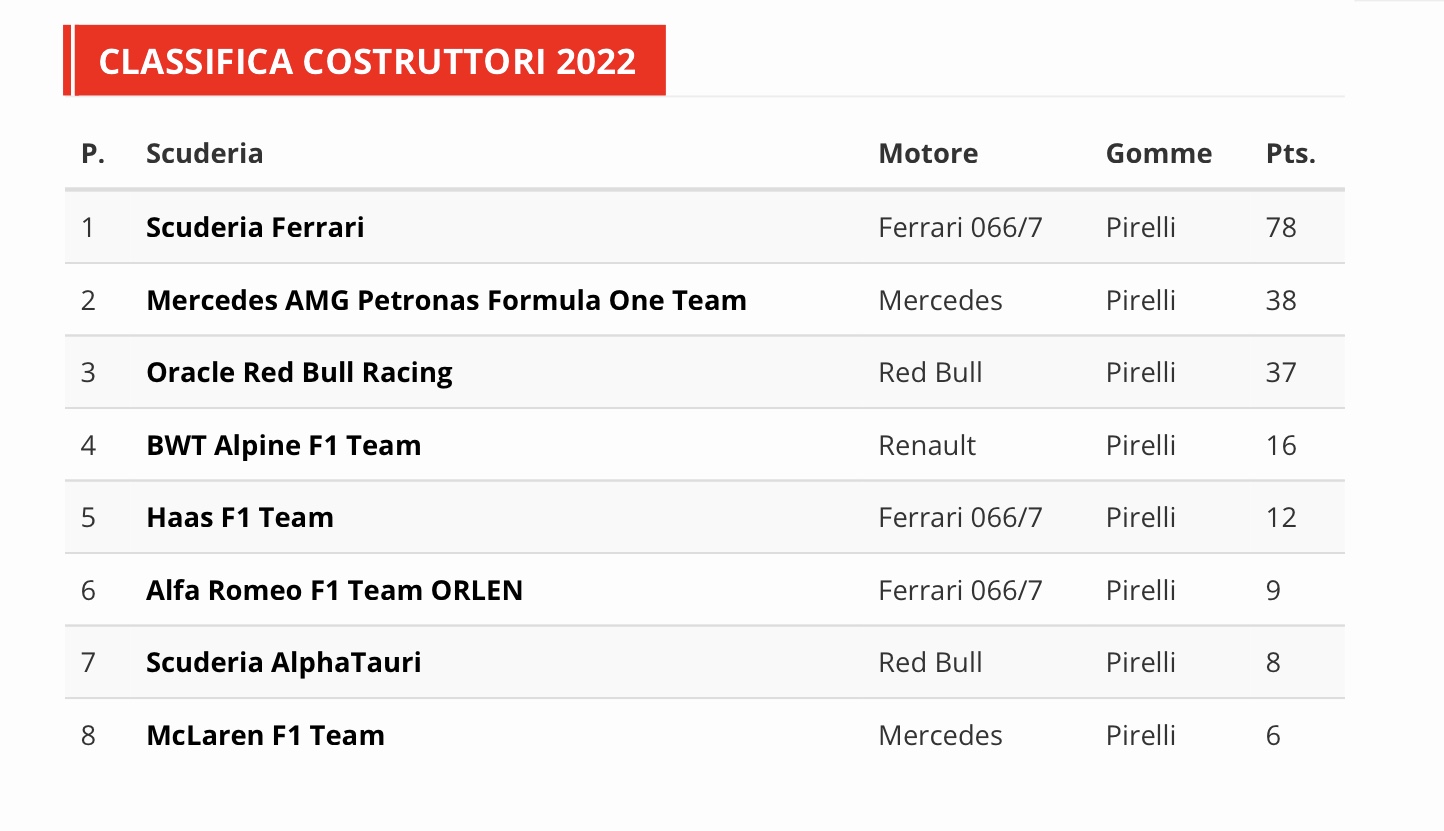
Task: Click the Renault engine cell
Action: click(x=927, y=445)
